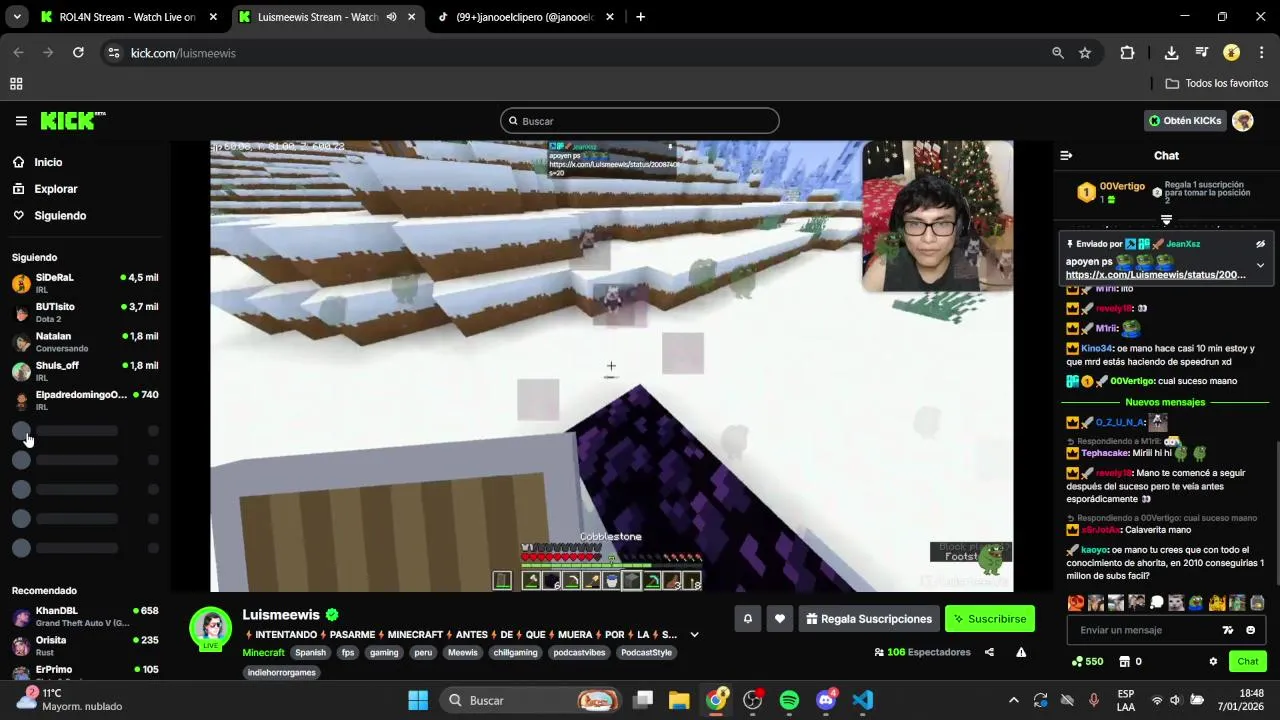Click the green Chat send button
This screenshot has height=720, width=1280.
[1248, 661]
